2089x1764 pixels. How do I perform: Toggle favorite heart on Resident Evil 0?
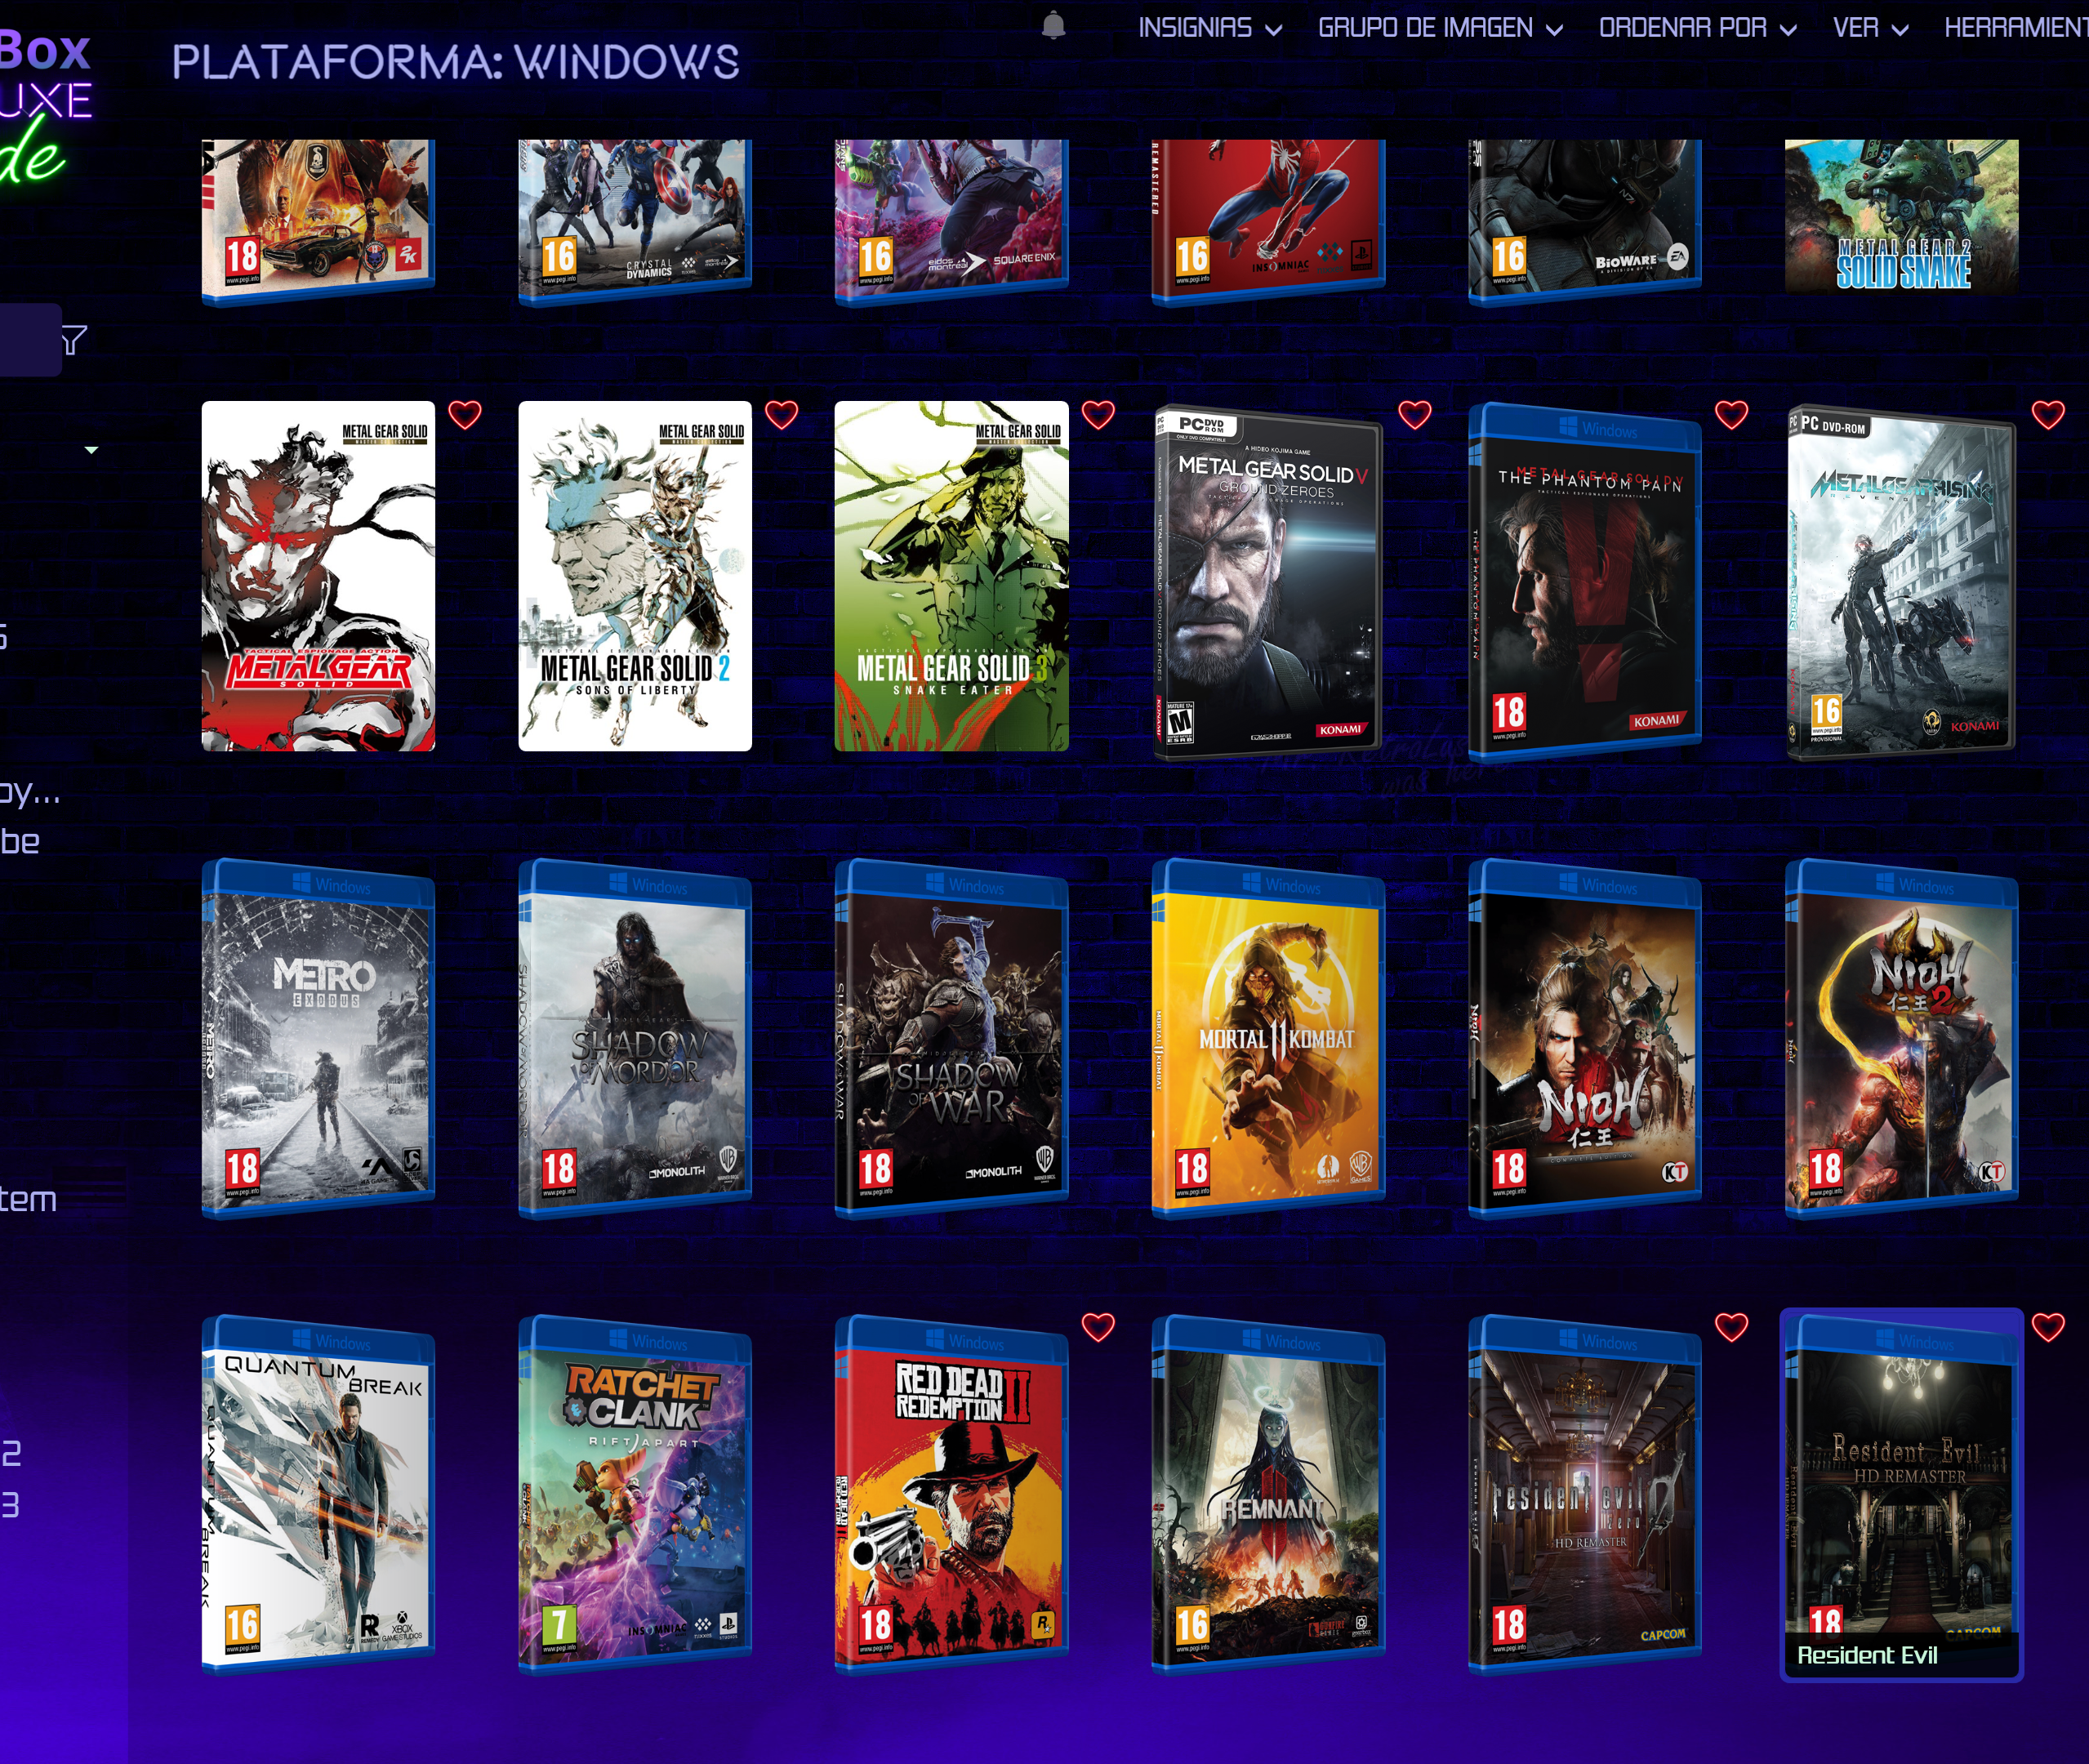[x=1732, y=1327]
